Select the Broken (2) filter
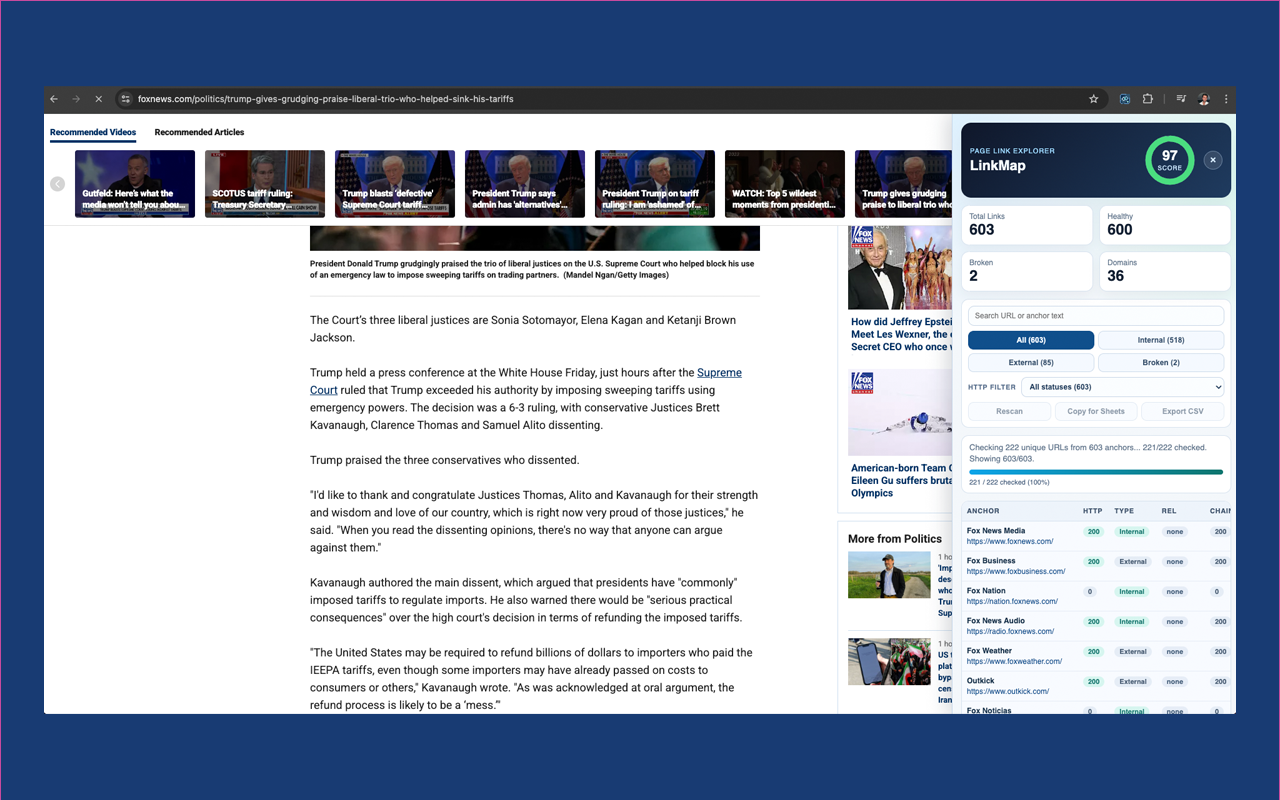This screenshot has width=1280, height=800. coord(1161,362)
